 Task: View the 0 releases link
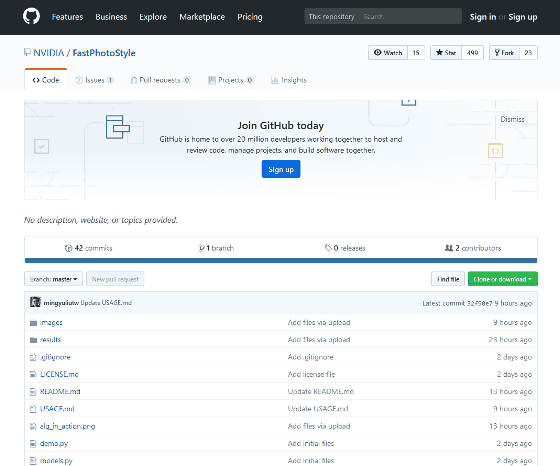point(345,248)
